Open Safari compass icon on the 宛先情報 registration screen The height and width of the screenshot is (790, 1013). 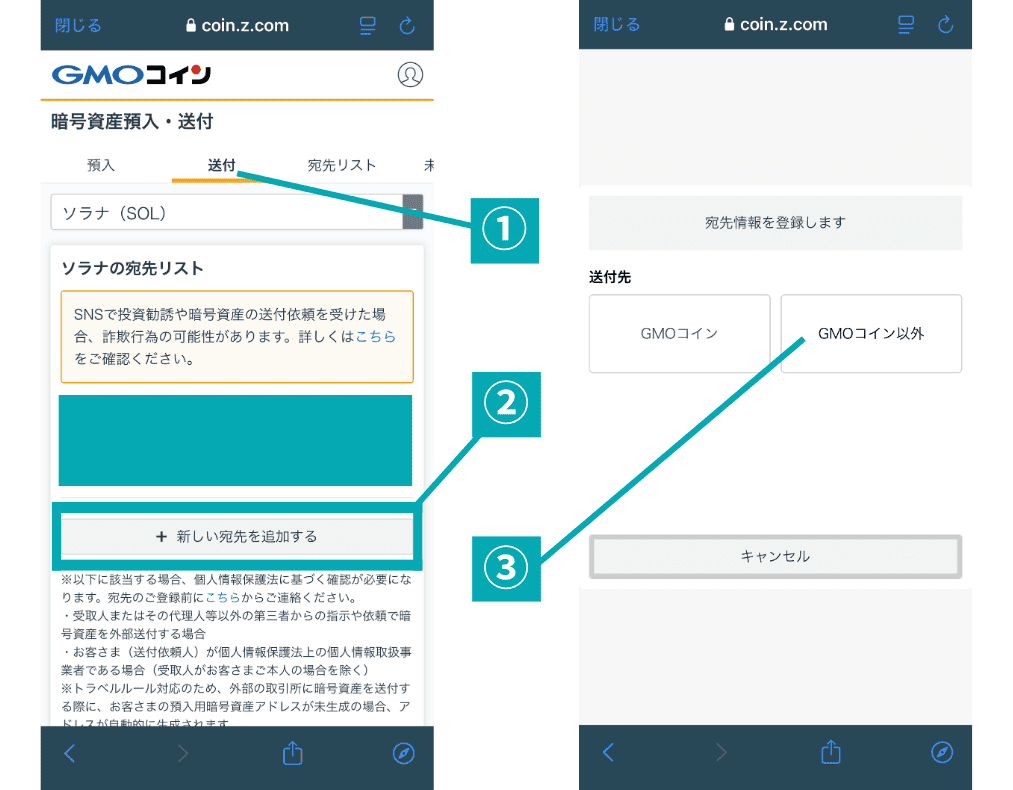click(x=942, y=753)
